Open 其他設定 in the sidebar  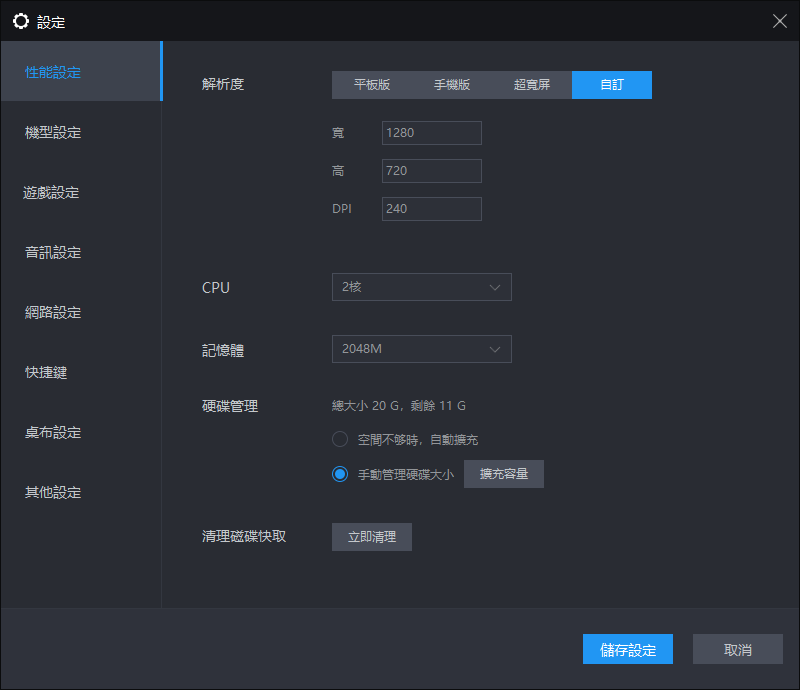(54, 492)
